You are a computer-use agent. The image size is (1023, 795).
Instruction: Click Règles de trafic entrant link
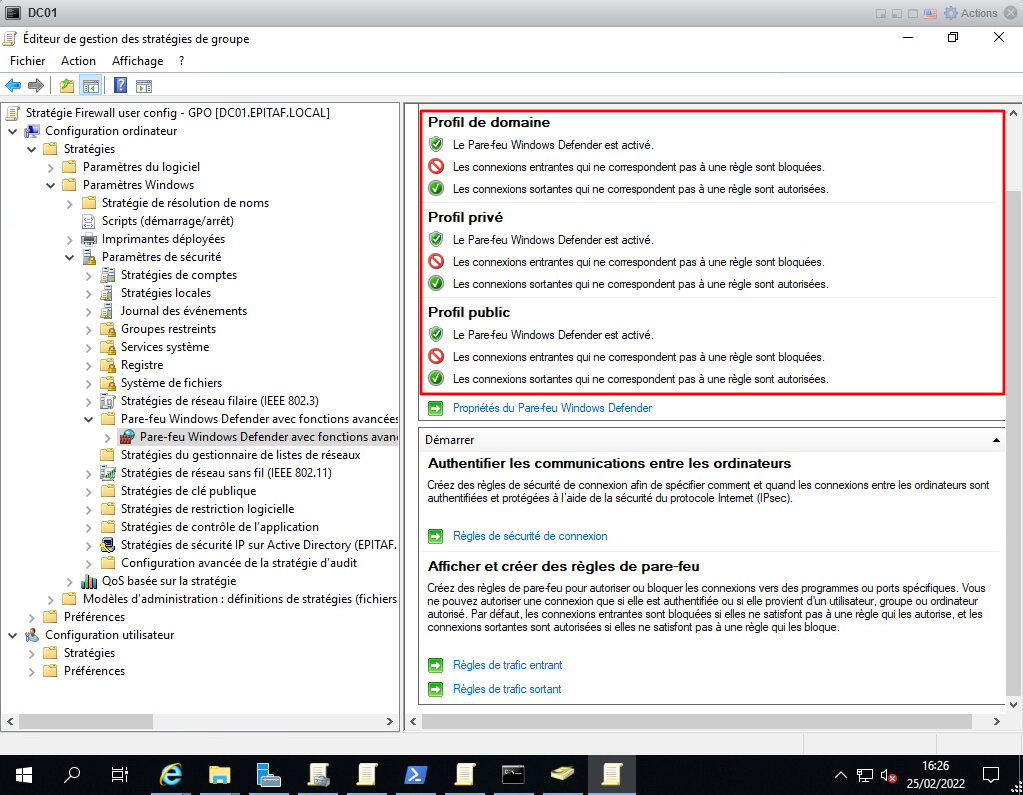click(507, 665)
